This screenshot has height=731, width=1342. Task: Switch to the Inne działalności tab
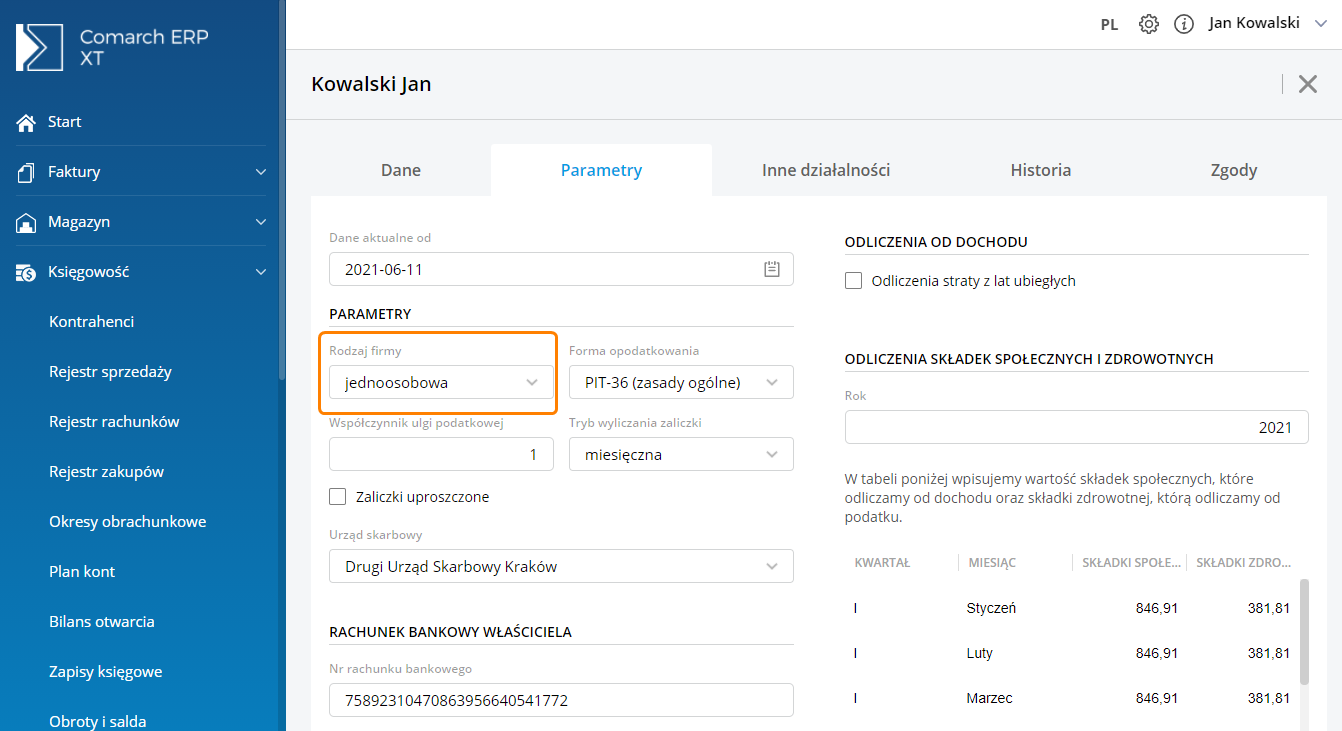click(x=825, y=170)
